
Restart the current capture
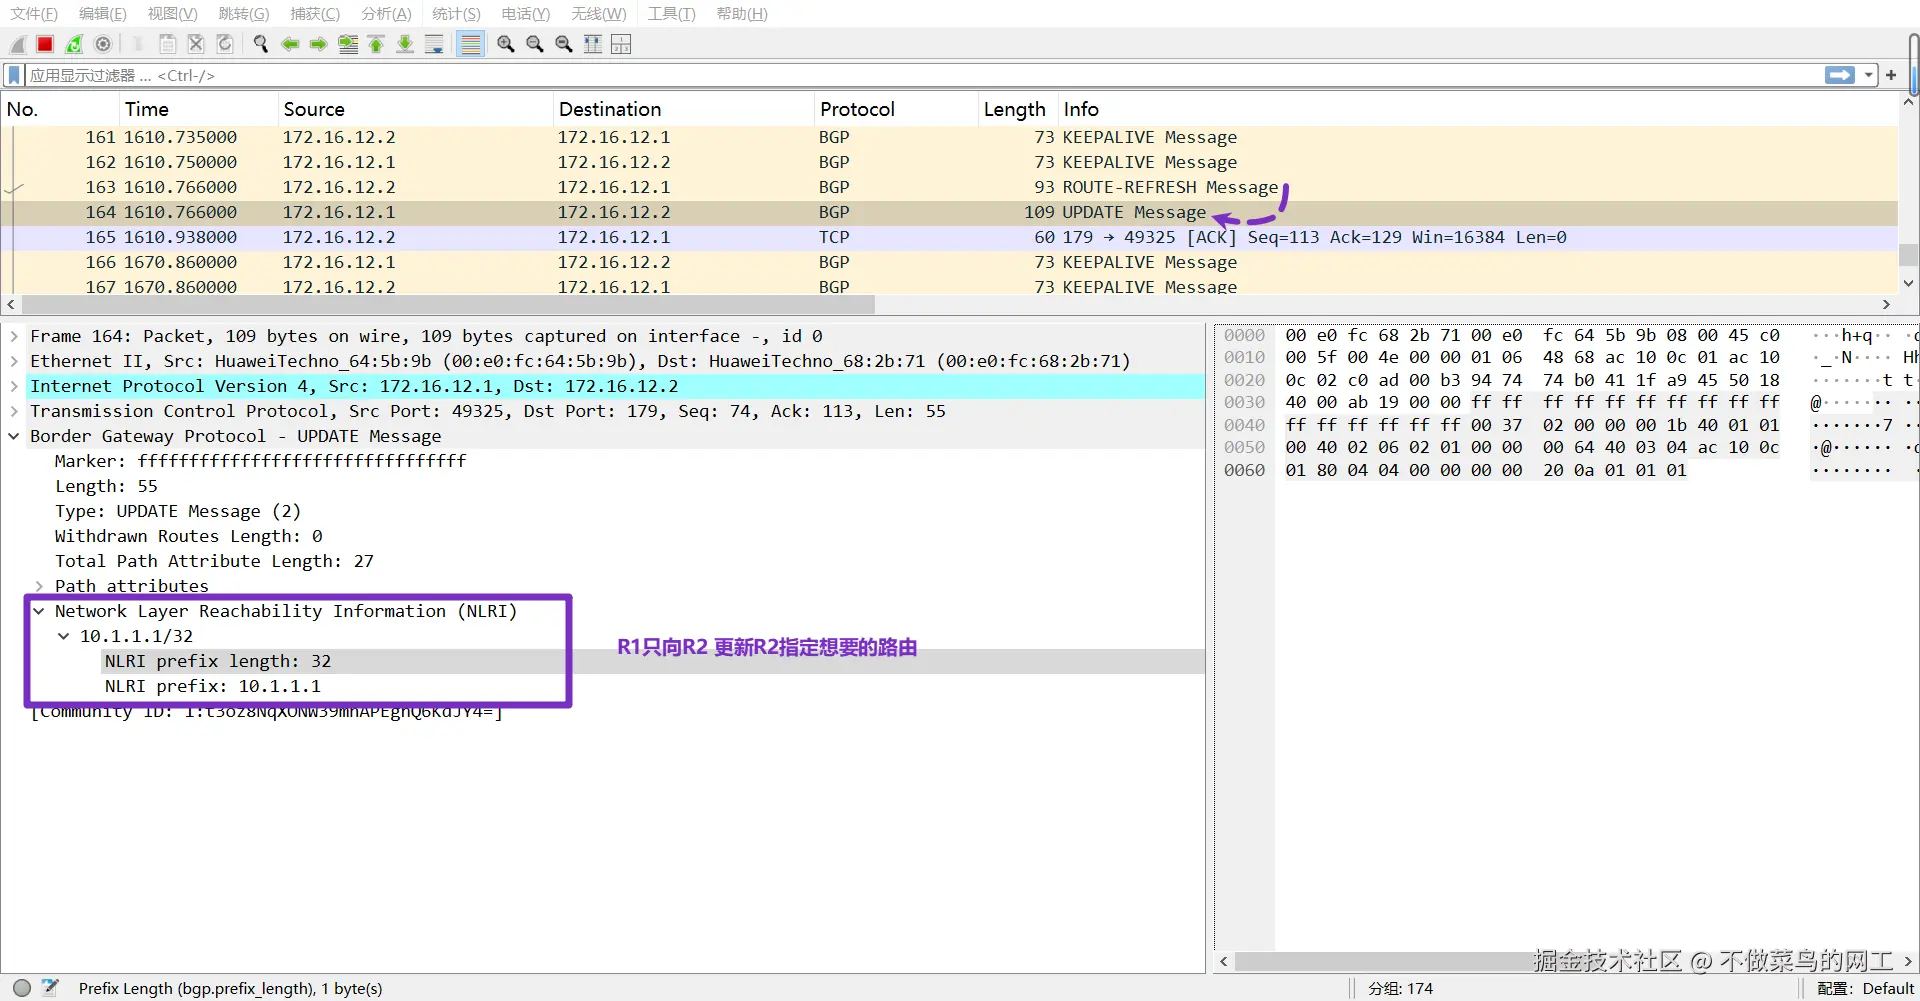[74, 44]
